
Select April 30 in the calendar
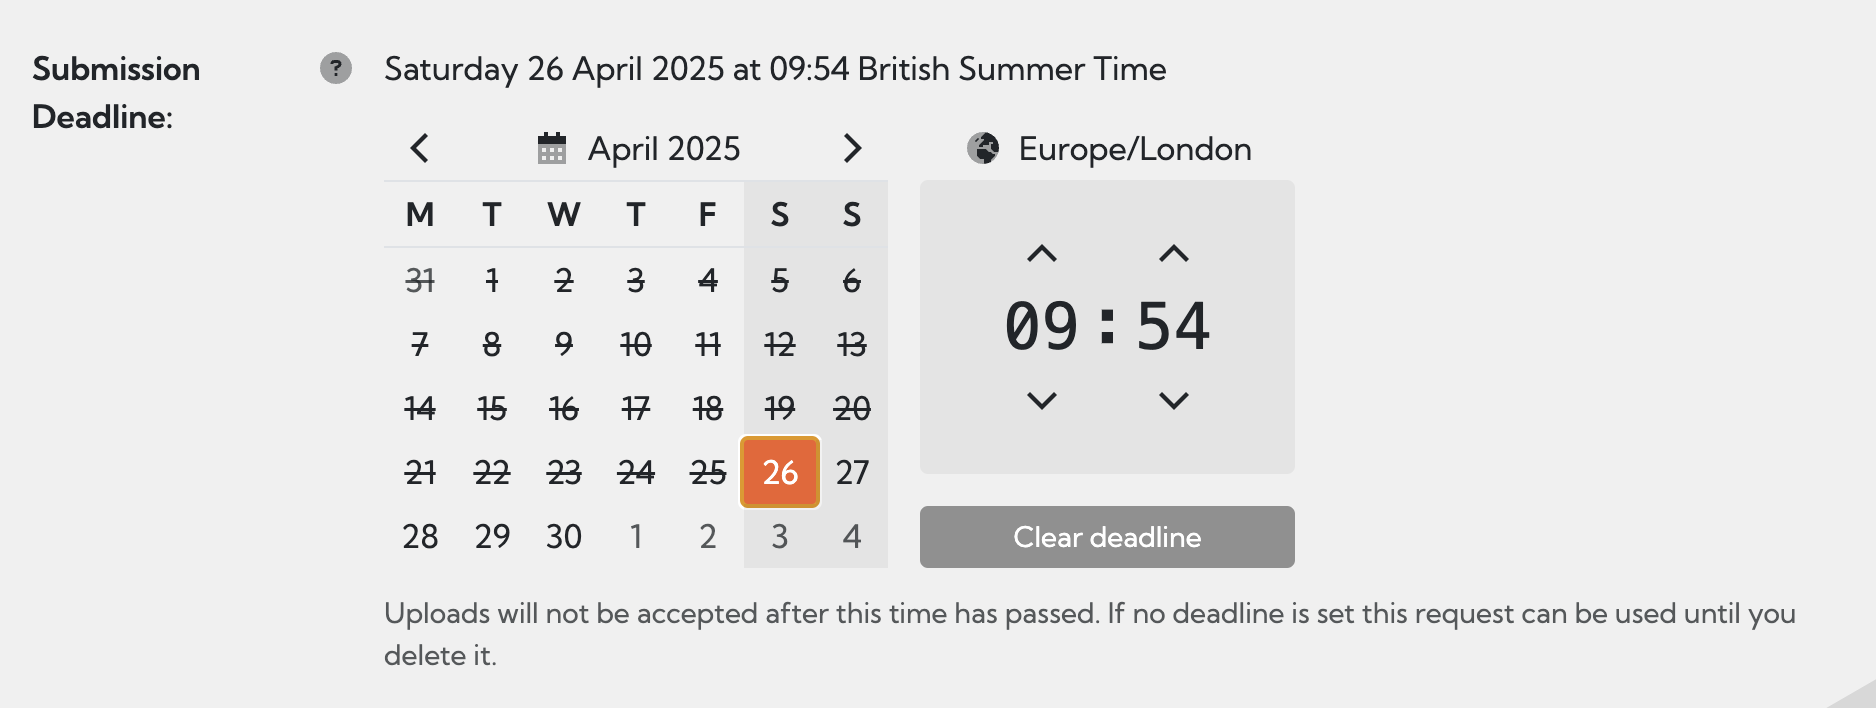(564, 536)
